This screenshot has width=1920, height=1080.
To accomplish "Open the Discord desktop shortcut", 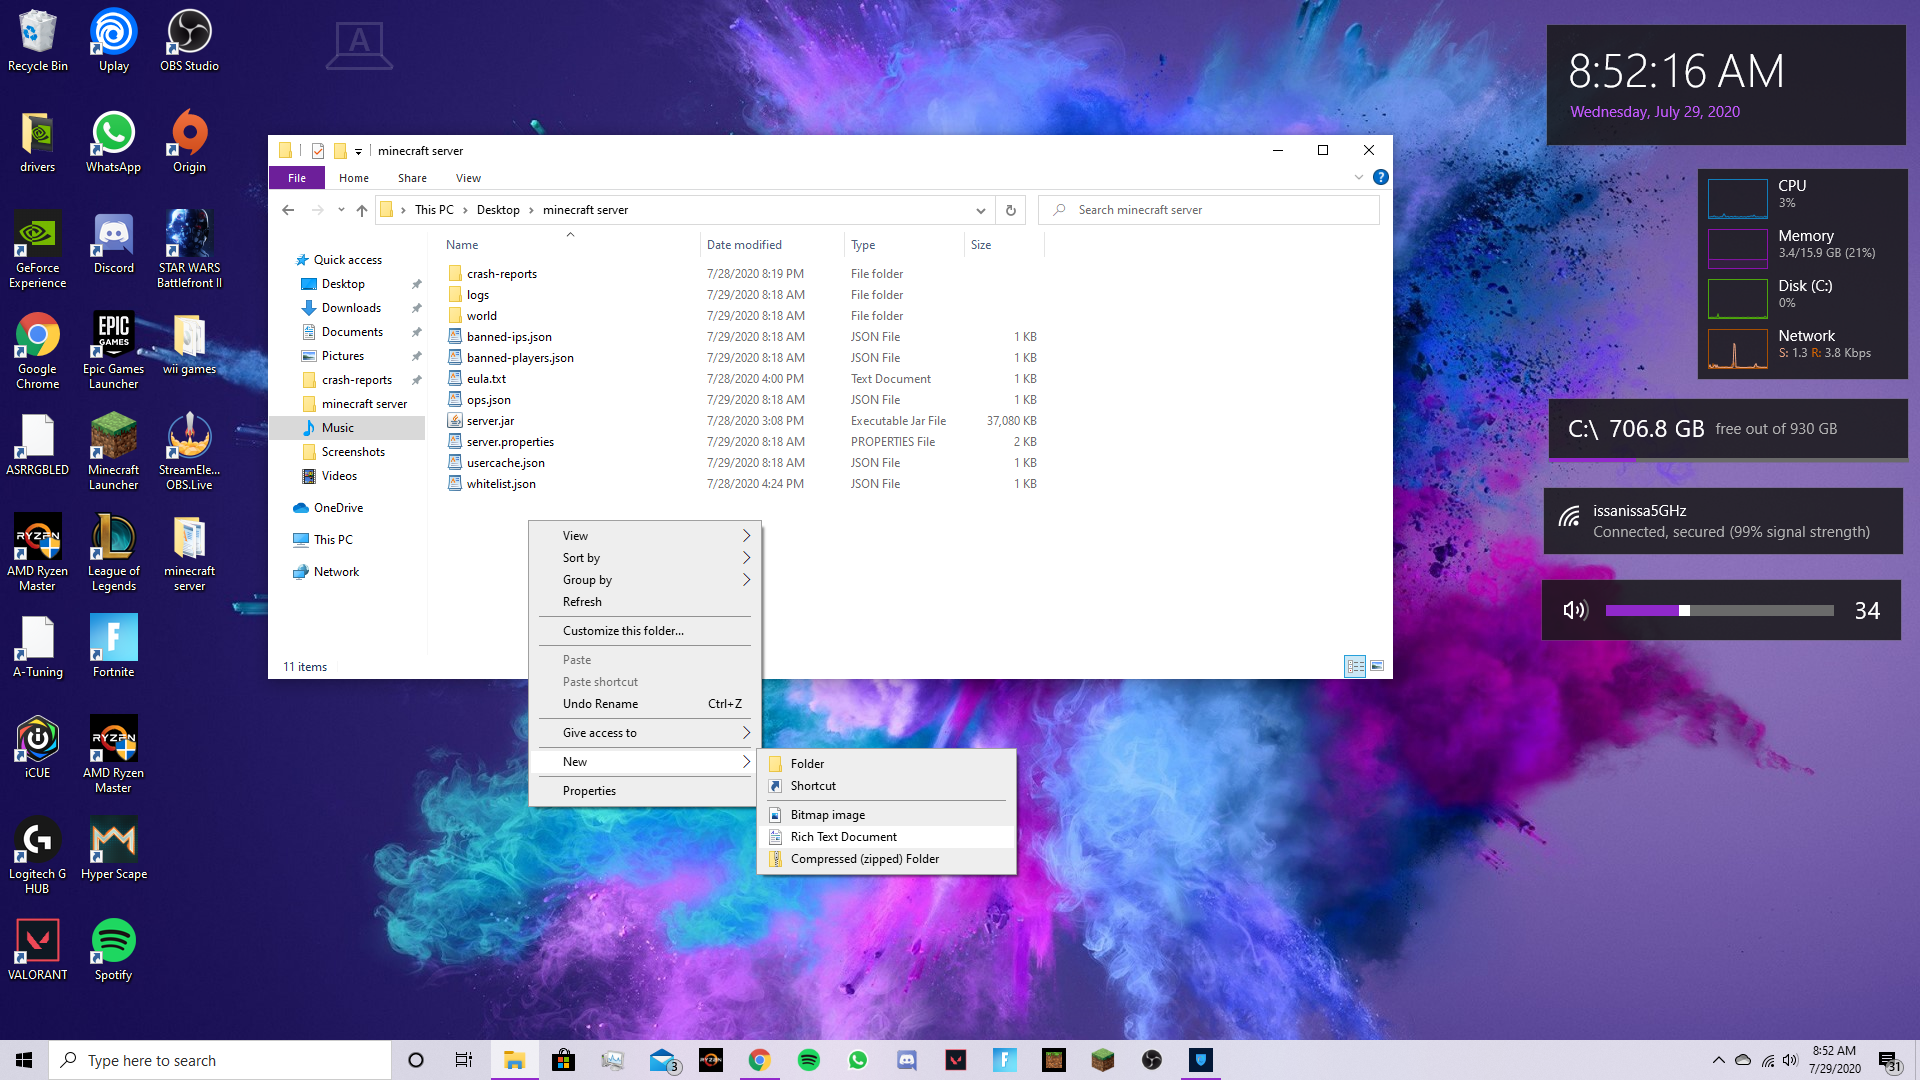I will click(x=113, y=243).
